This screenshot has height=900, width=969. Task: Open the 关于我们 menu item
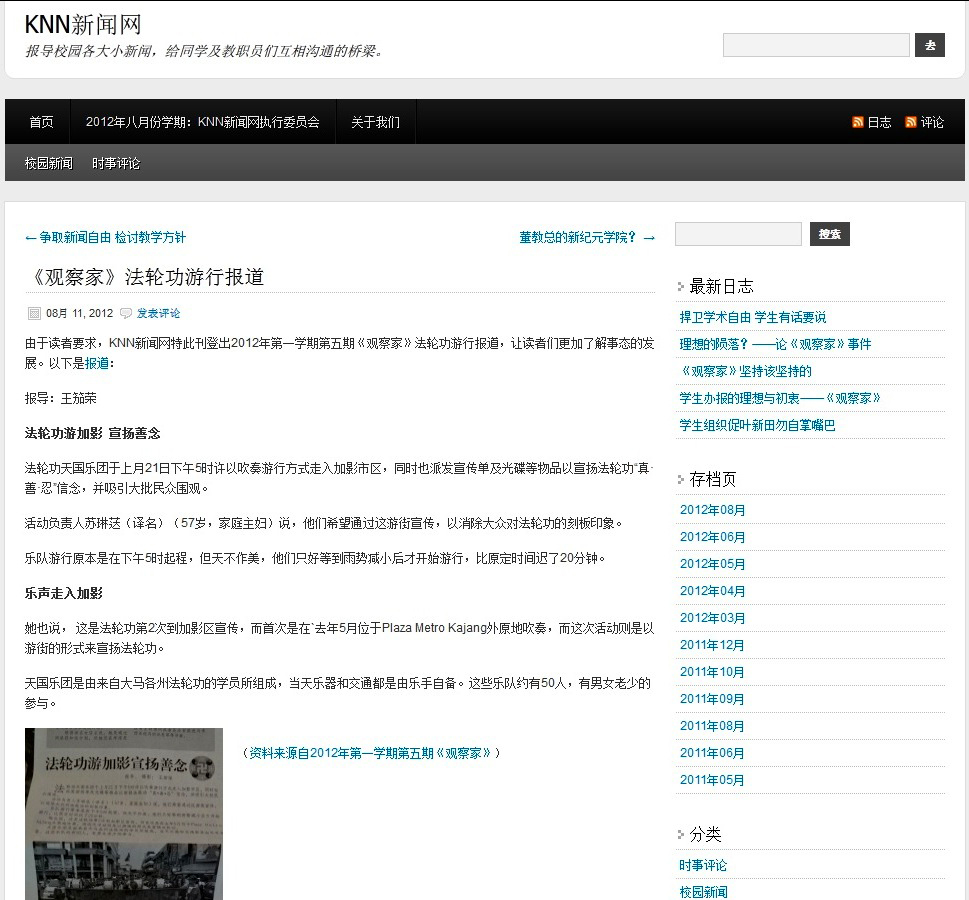[x=375, y=122]
